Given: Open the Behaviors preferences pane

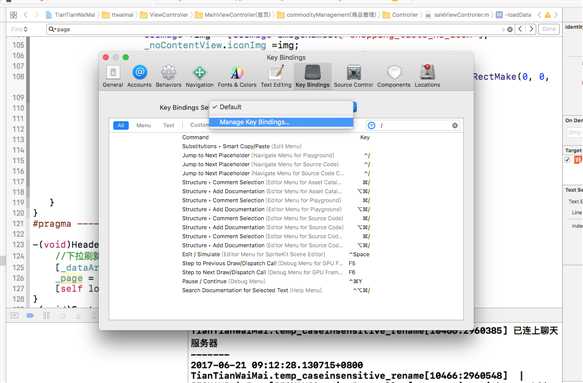Looking at the screenshot, I should point(168,76).
